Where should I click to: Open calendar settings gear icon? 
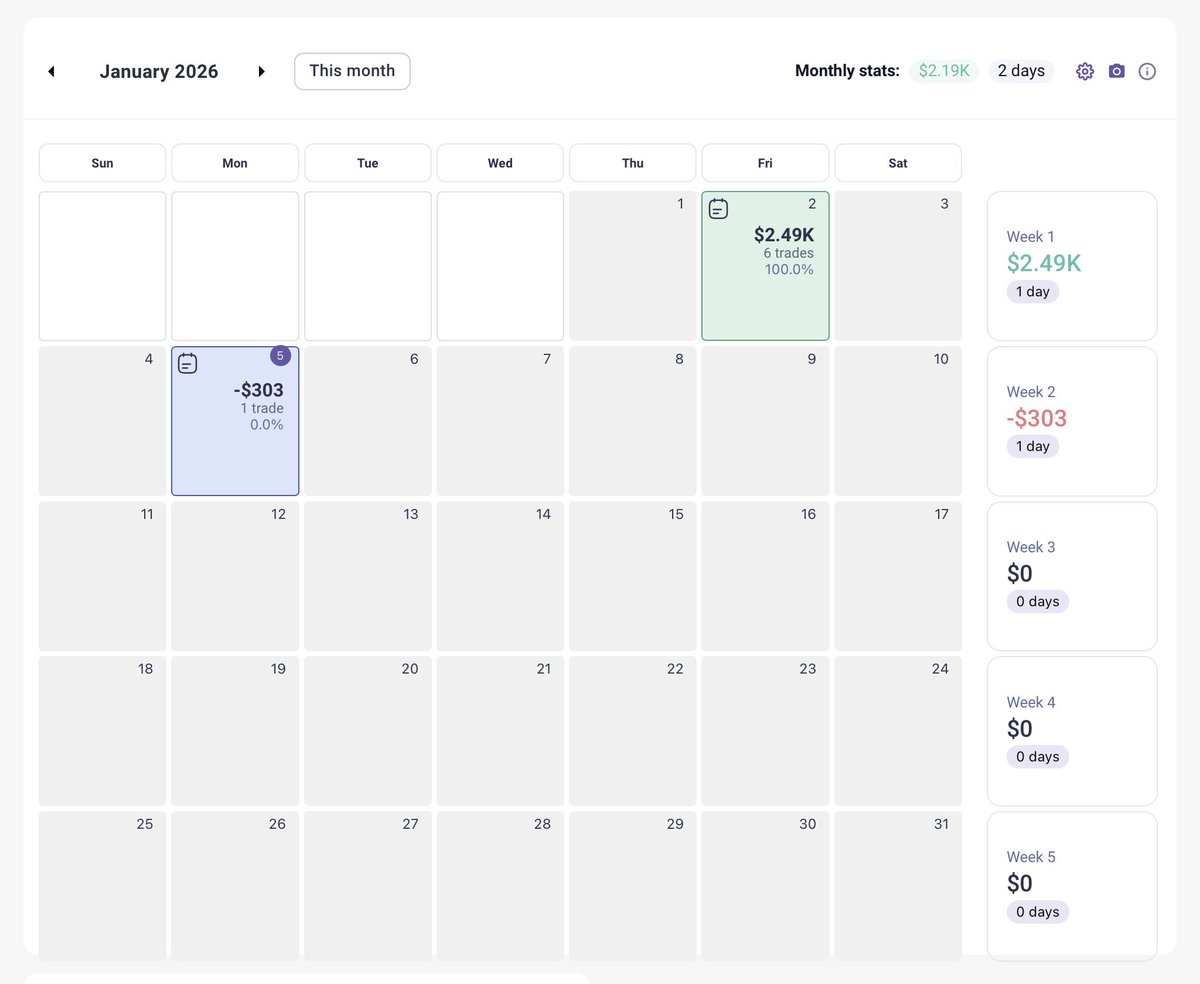(x=1085, y=71)
